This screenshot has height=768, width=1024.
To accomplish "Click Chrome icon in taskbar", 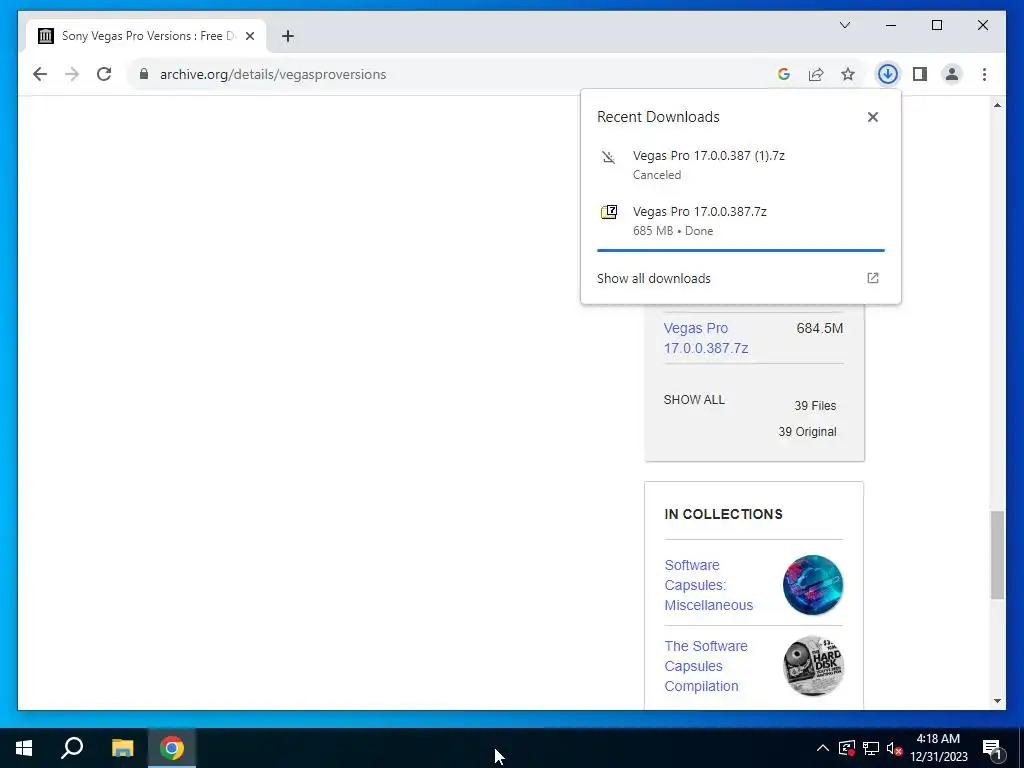I will tap(172, 748).
